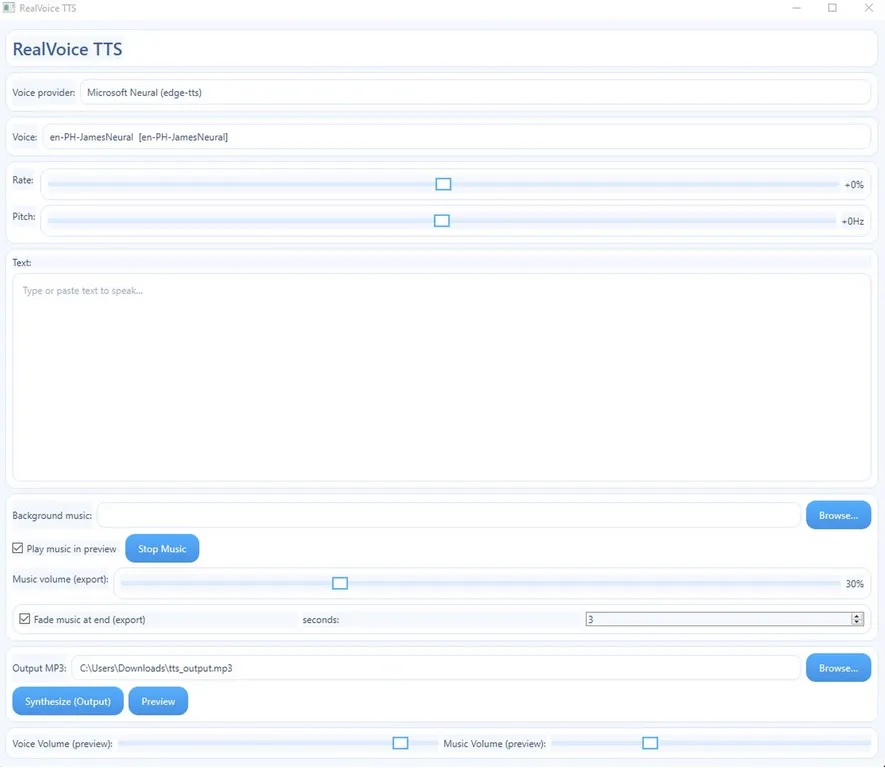885x768 pixels.
Task: Click the +0Hz pitch value label
Action: pos(853,221)
